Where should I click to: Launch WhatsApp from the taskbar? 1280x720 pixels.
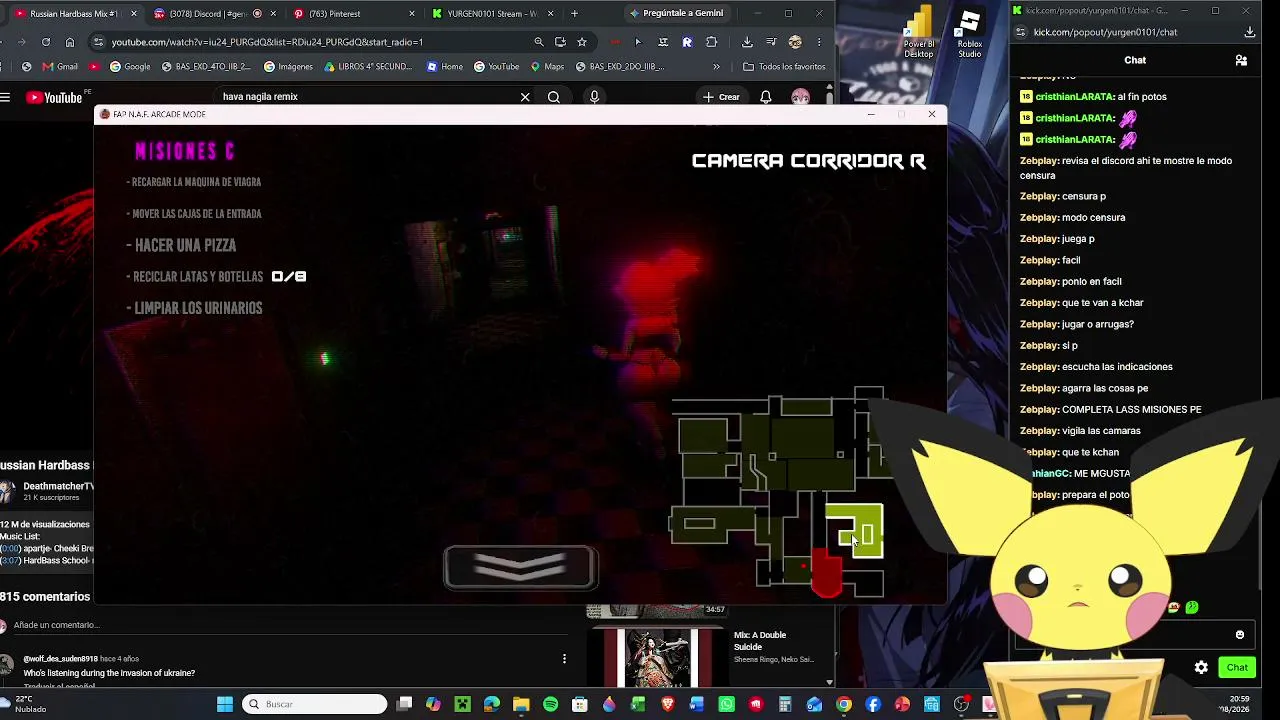click(x=726, y=705)
